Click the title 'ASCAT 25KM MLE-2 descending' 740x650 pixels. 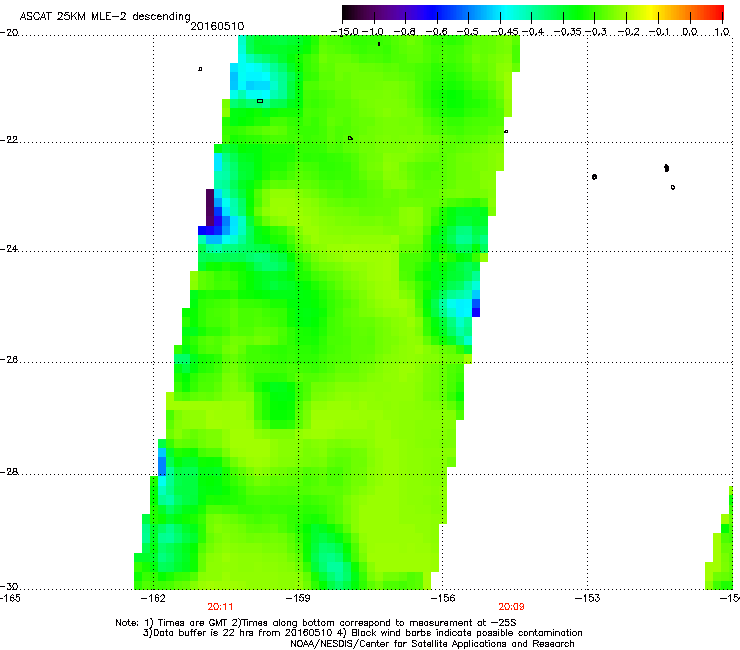[105, 17]
